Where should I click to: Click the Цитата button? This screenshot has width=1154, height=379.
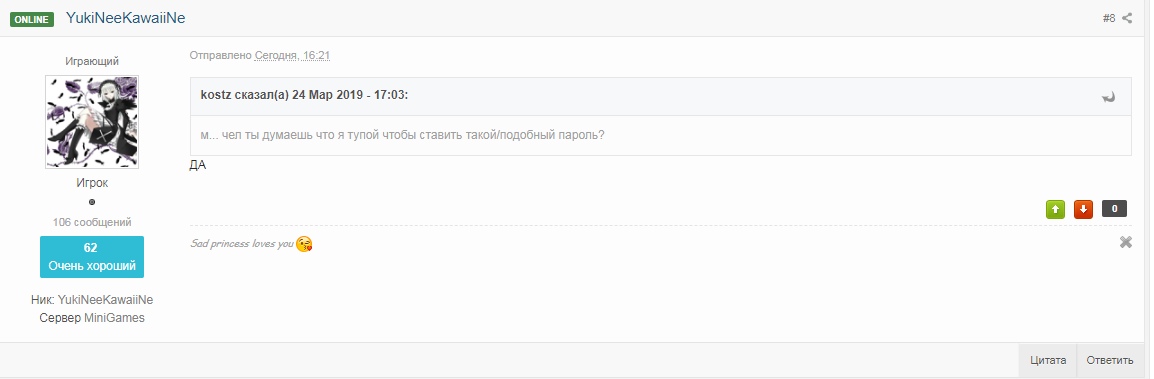(1048, 361)
